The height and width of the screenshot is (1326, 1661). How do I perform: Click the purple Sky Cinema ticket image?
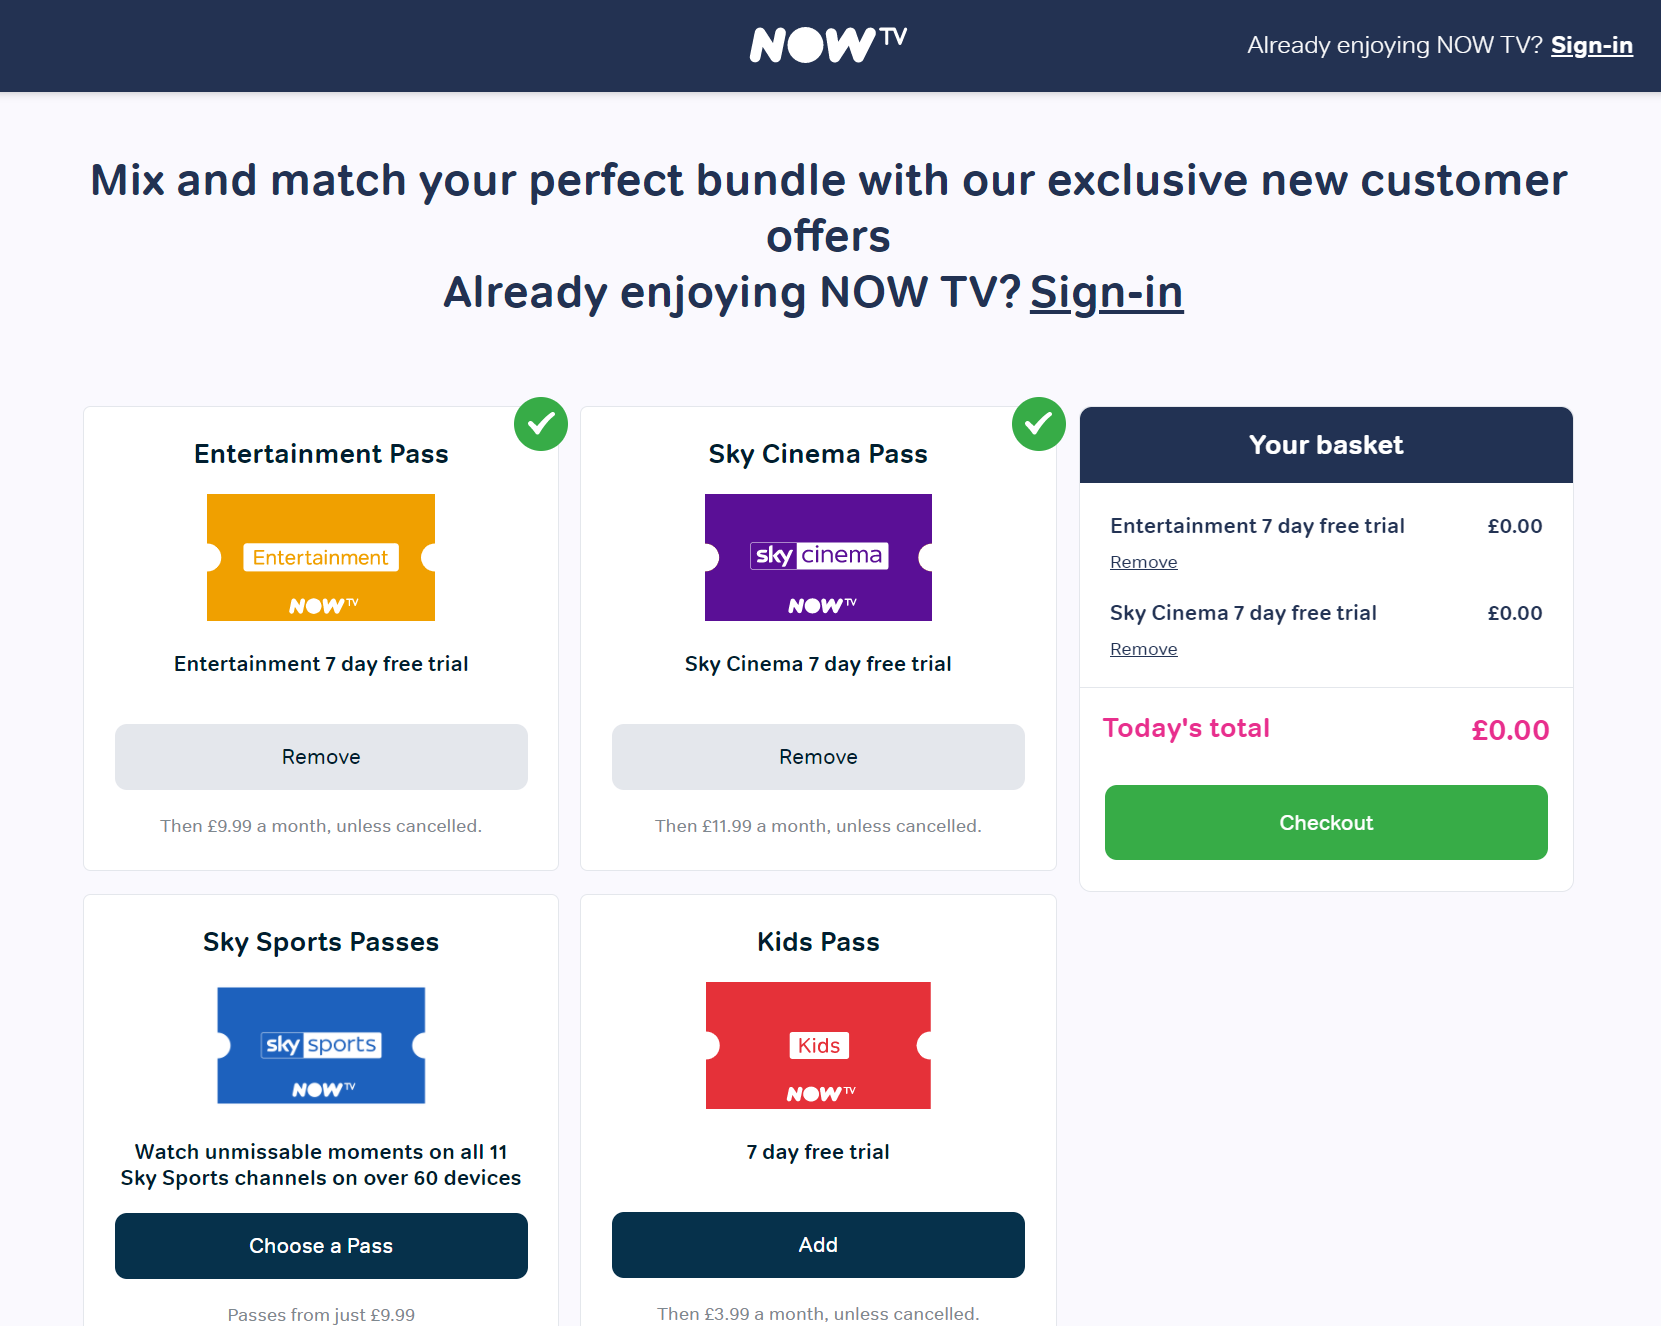click(x=818, y=557)
